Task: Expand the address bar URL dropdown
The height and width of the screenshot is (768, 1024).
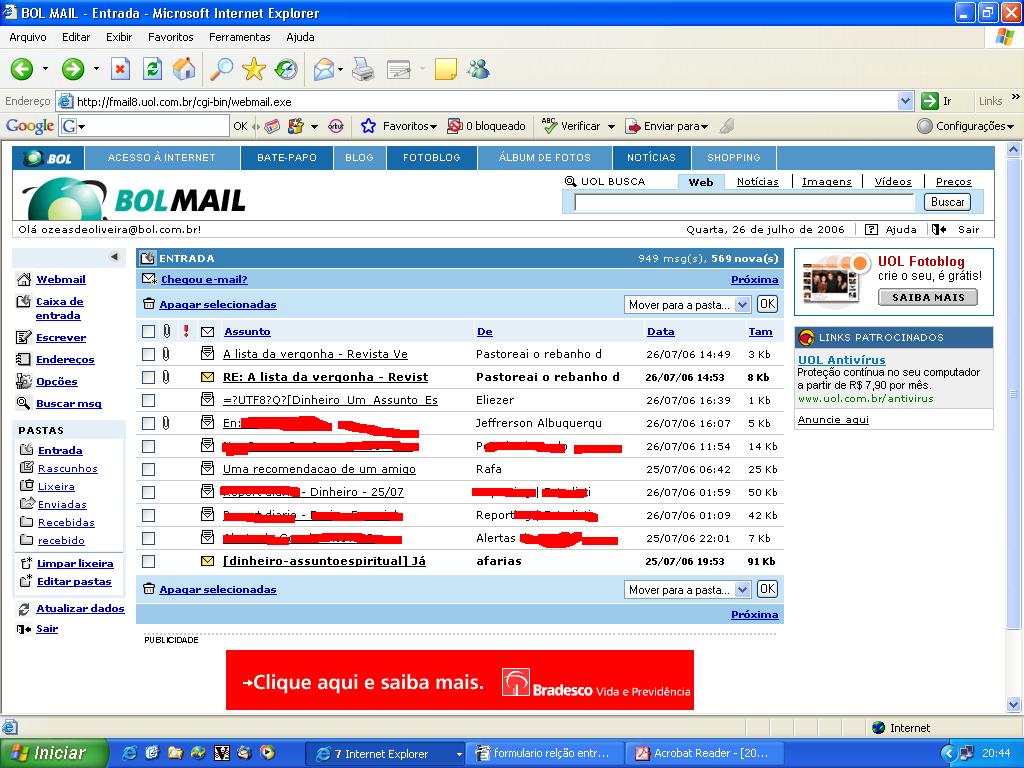Action: coord(905,101)
